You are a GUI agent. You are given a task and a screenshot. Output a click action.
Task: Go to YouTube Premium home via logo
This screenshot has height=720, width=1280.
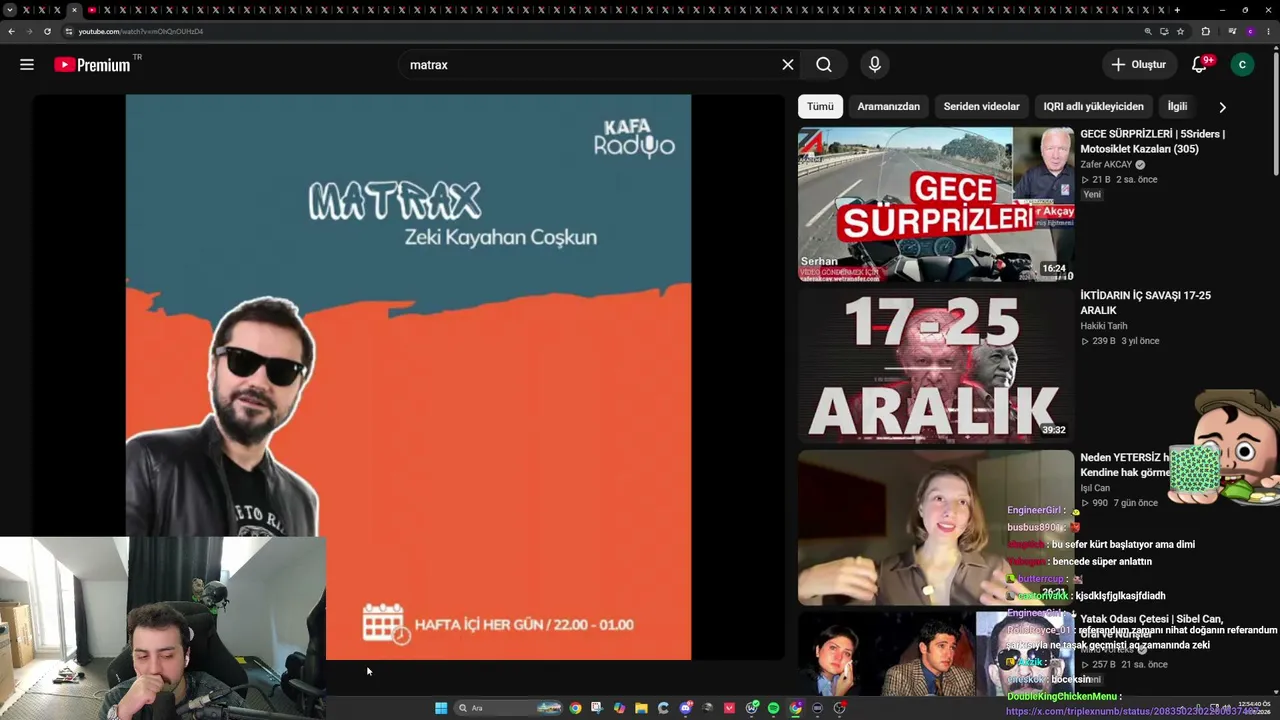pos(92,65)
